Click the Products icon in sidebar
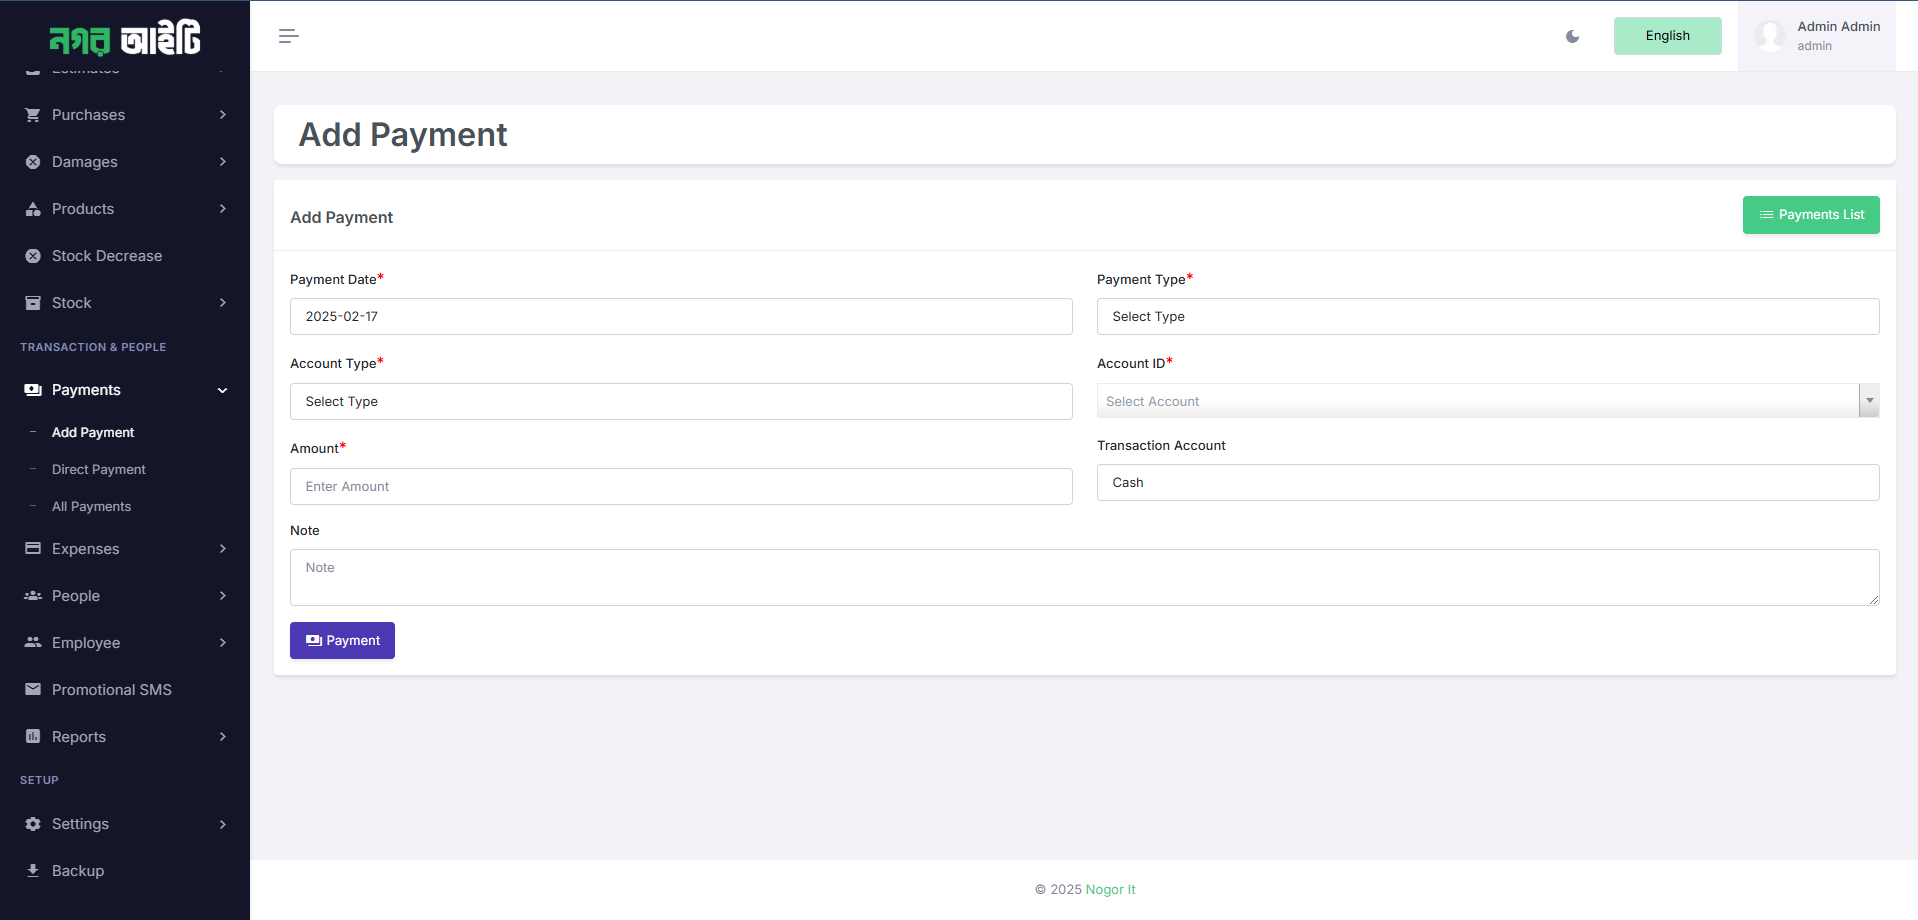Screen dimensions: 1918x920 (x=32, y=209)
